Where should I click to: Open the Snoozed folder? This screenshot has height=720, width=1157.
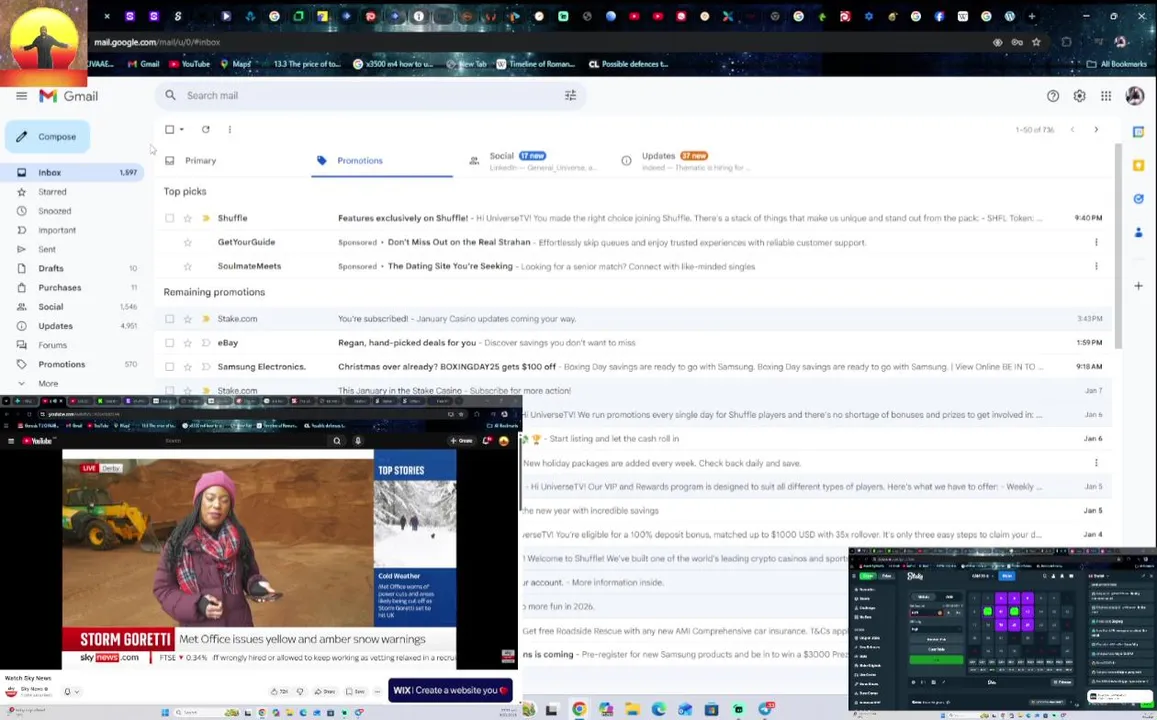55,211
